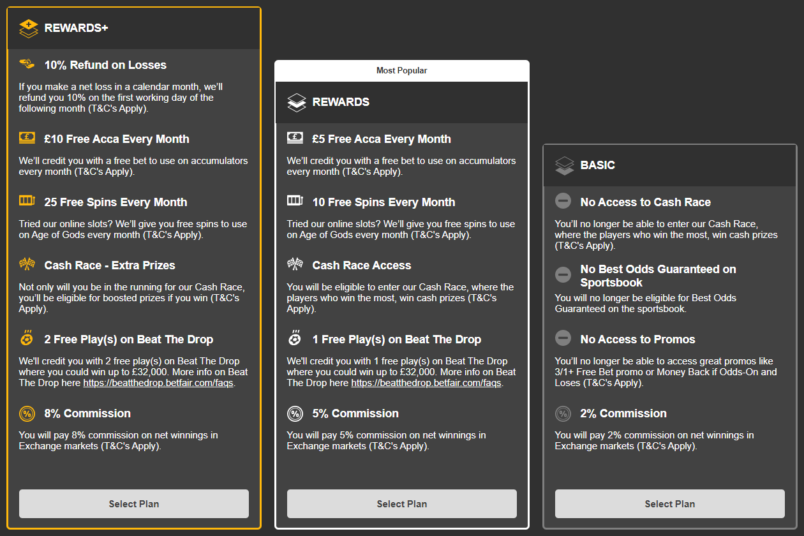Click the REWARDS+ plan title
Image resolution: width=804 pixels, height=536 pixels.
pyautogui.click(x=76, y=28)
